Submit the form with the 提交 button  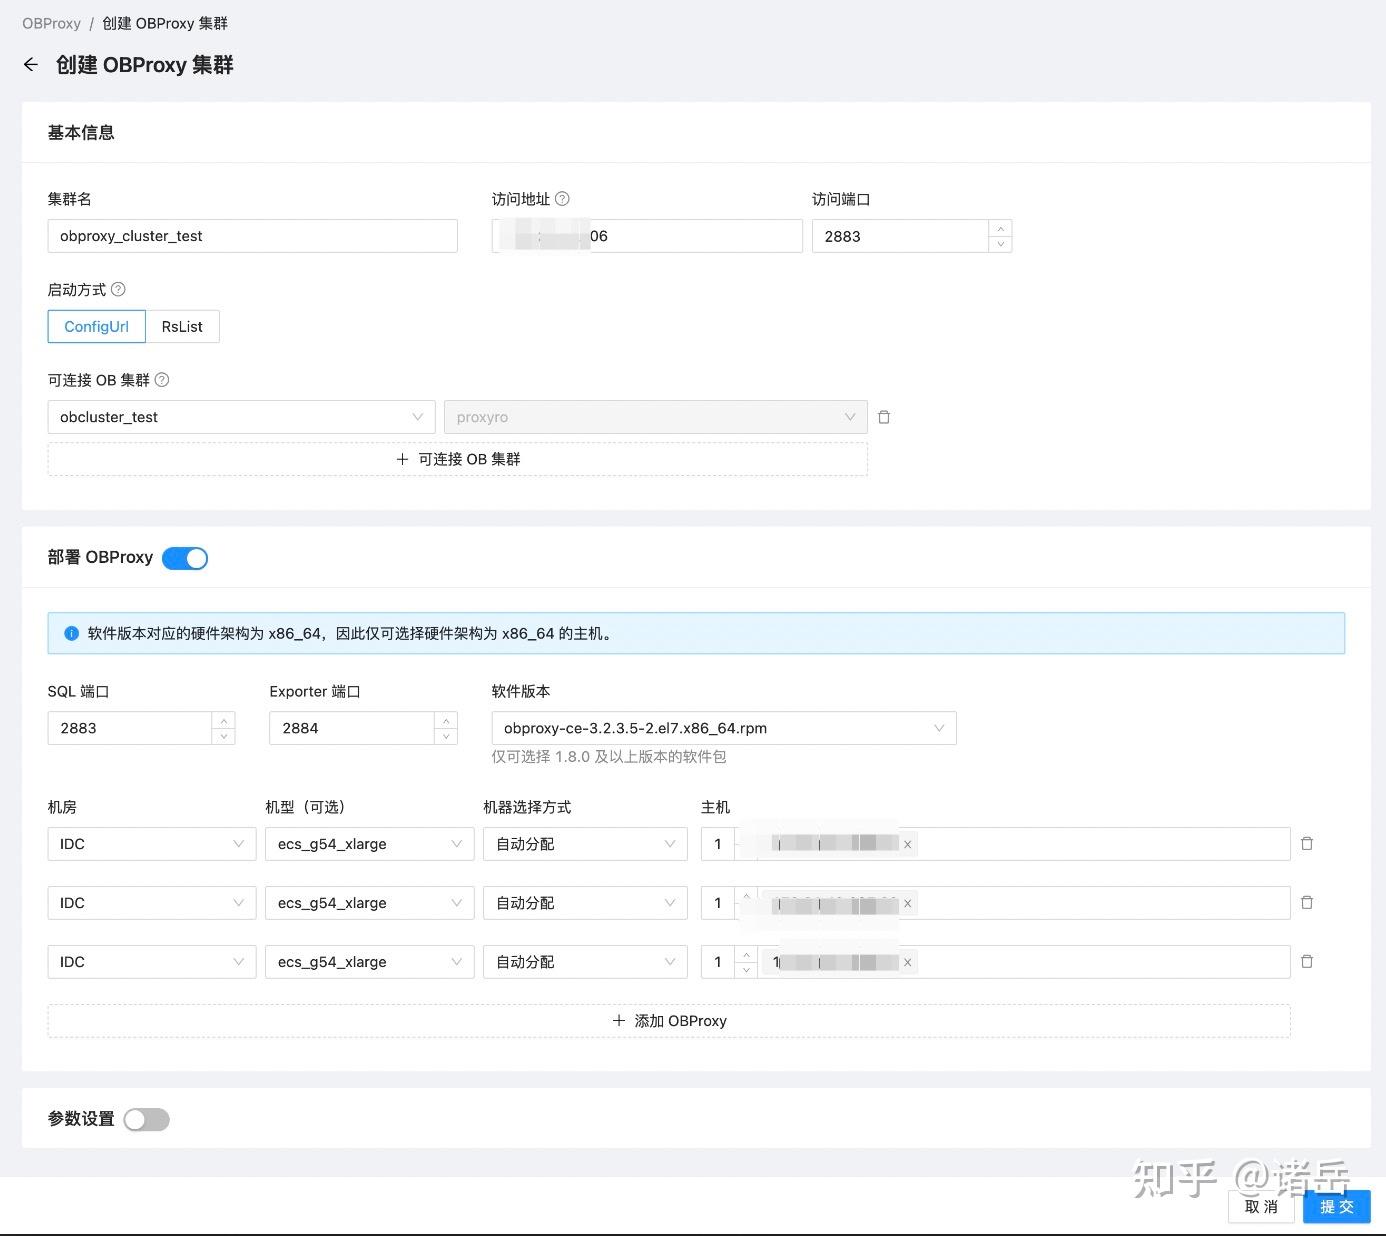click(1336, 1206)
